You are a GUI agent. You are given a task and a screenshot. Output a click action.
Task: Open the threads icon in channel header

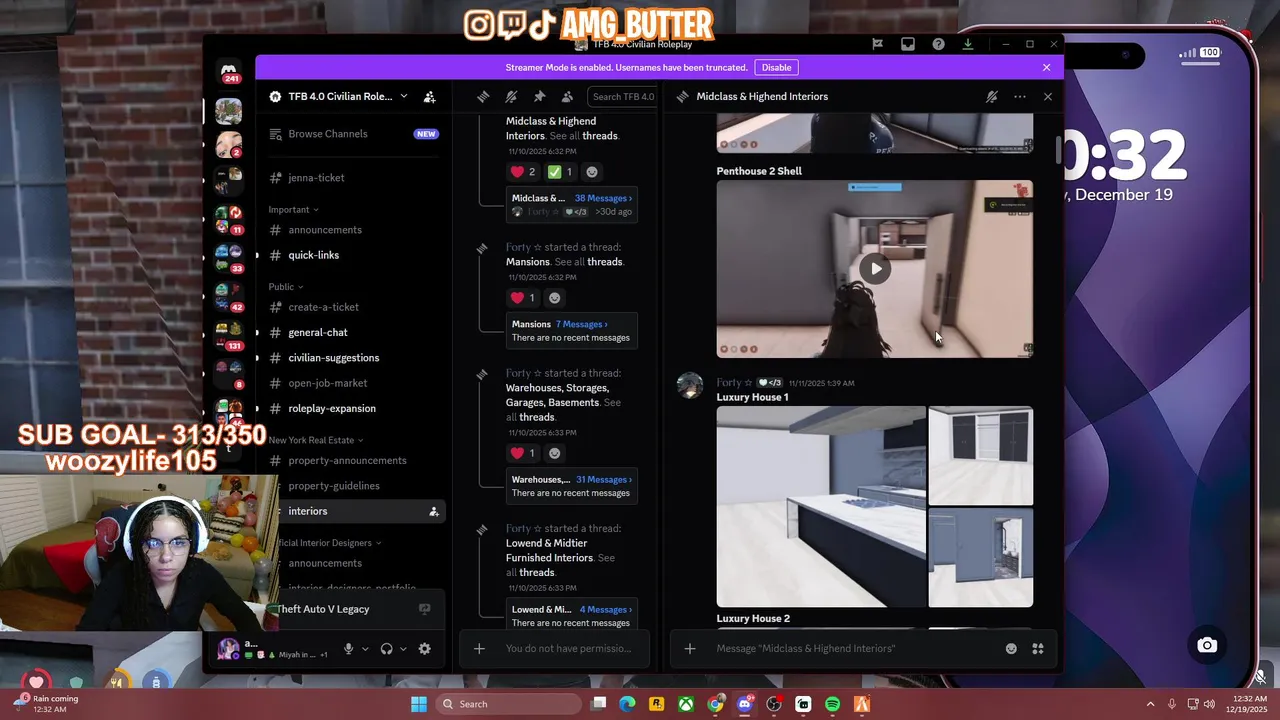tap(483, 97)
